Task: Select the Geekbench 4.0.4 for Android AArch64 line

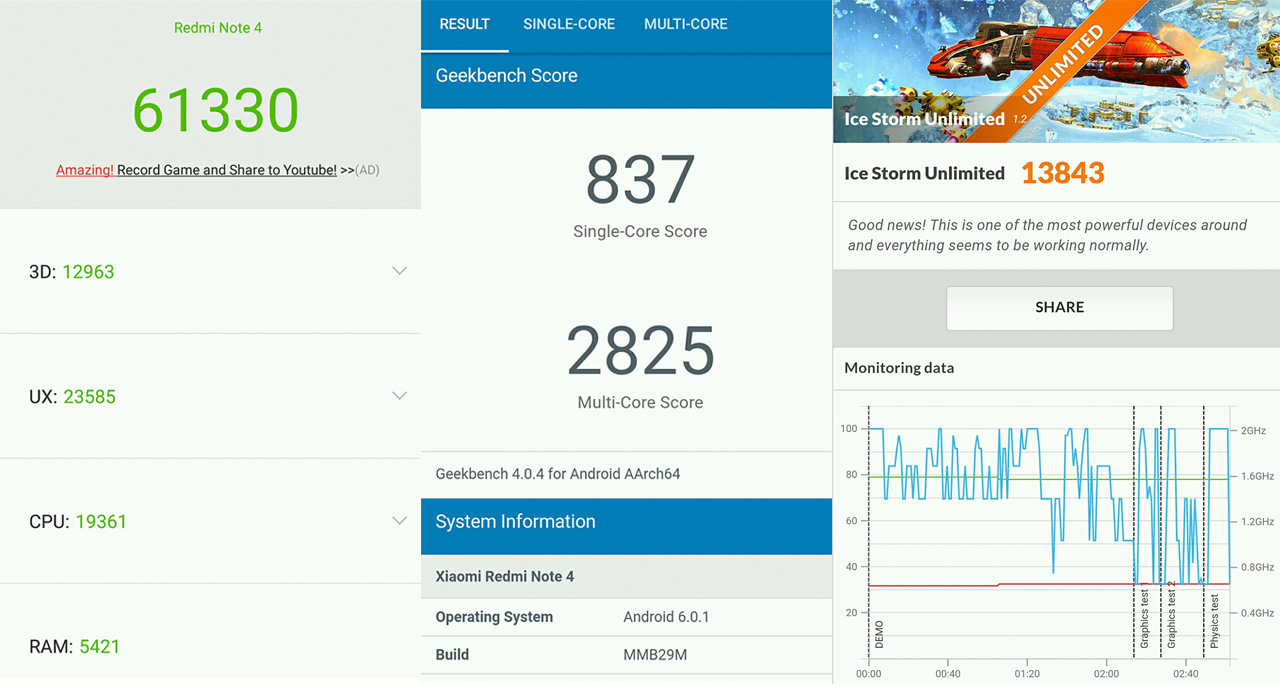Action: (x=558, y=474)
